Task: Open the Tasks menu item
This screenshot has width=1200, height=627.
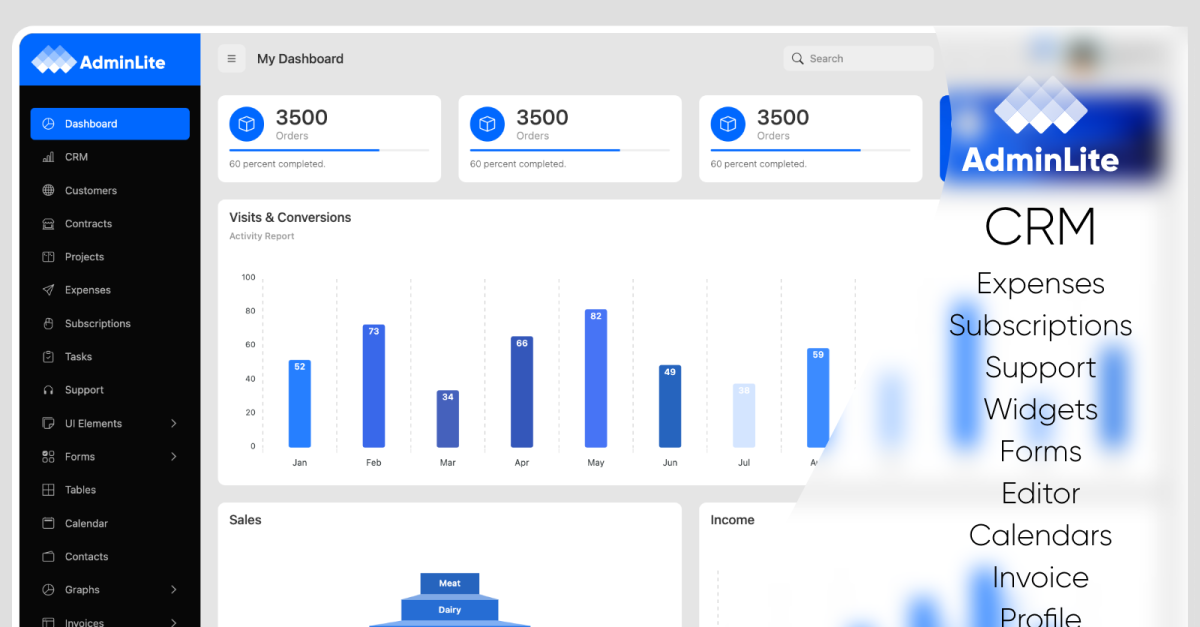Action: click(75, 356)
